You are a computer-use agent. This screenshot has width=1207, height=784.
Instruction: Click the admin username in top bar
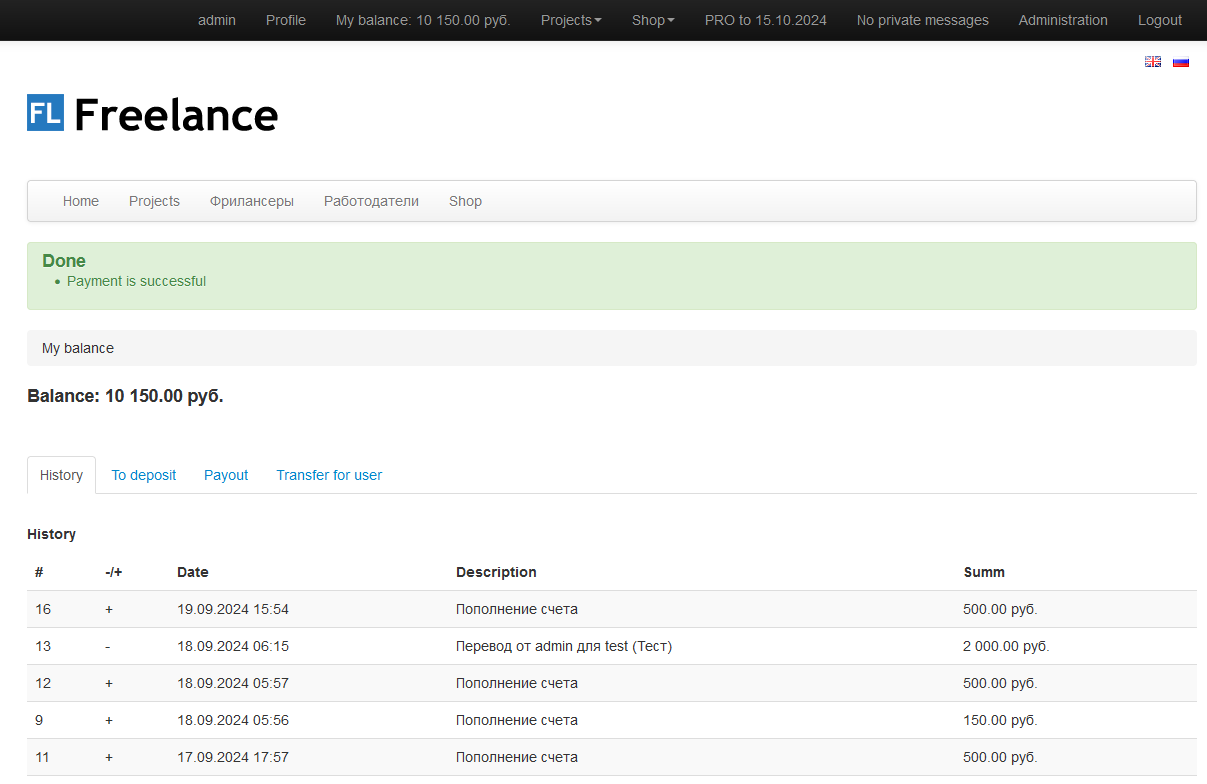217,20
